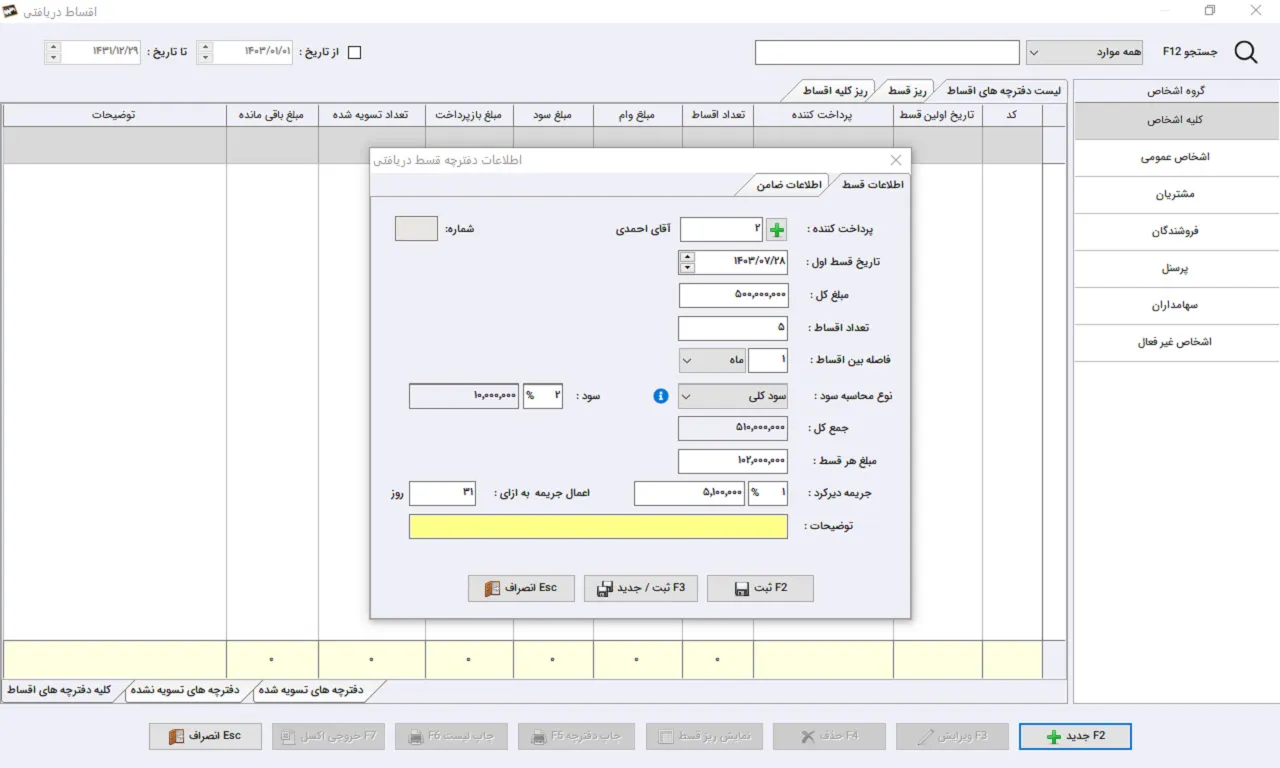Select سهامداران group
Viewport: 1280px width, 768px height.
click(x=1176, y=305)
